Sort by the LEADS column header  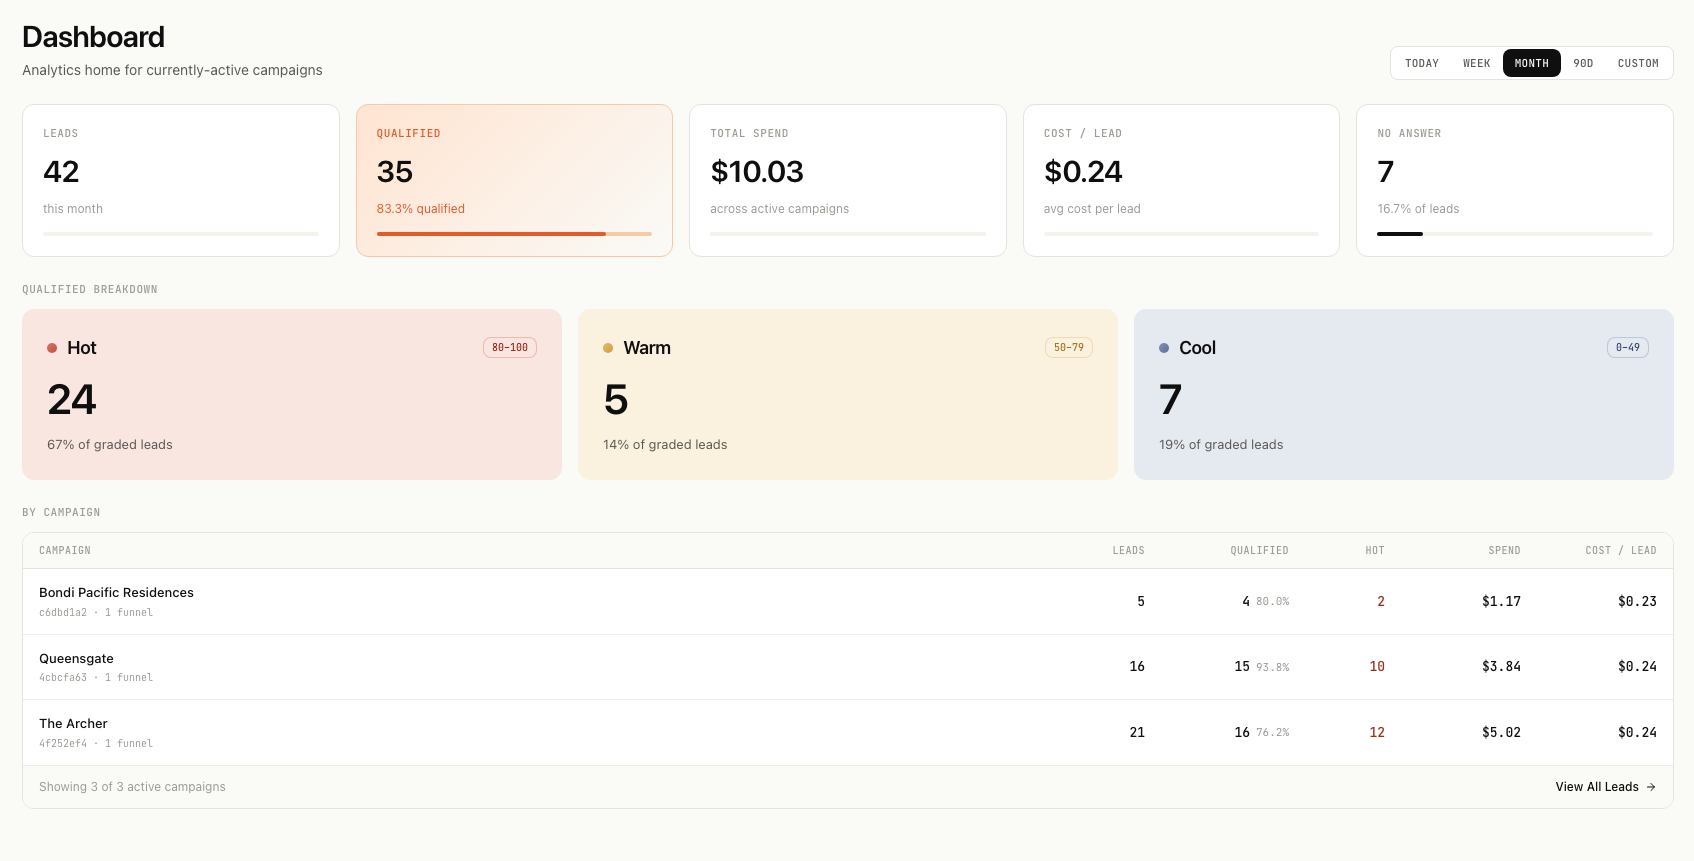pos(1128,551)
